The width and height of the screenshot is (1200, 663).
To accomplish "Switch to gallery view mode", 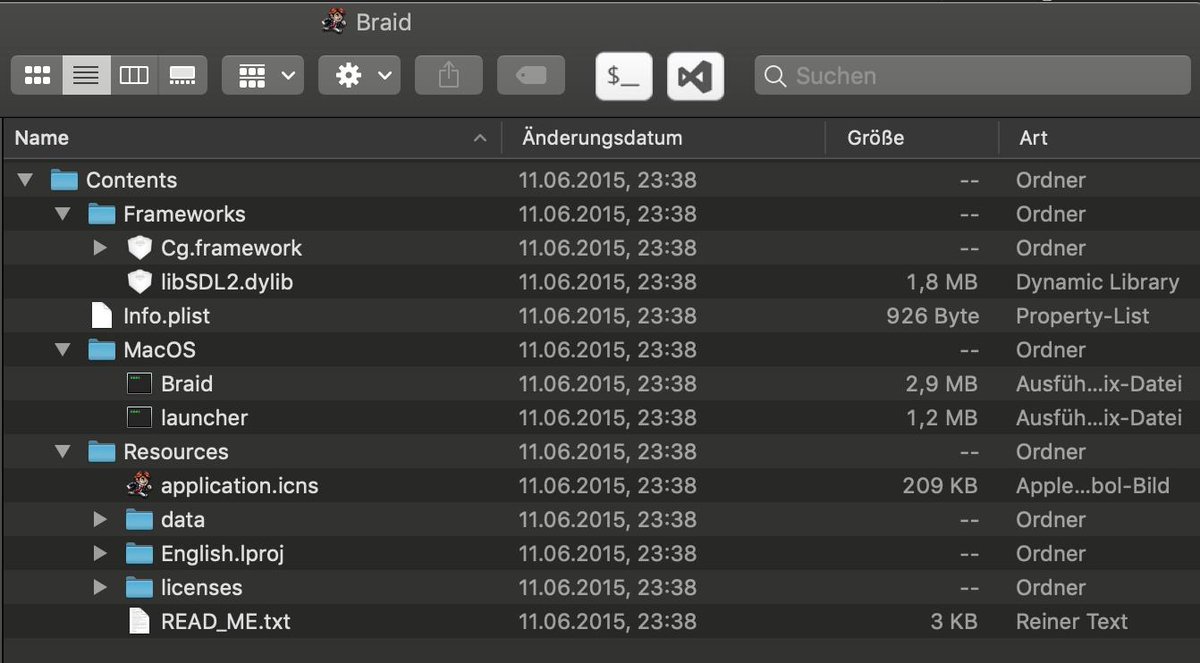I will click(x=182, y=76).
